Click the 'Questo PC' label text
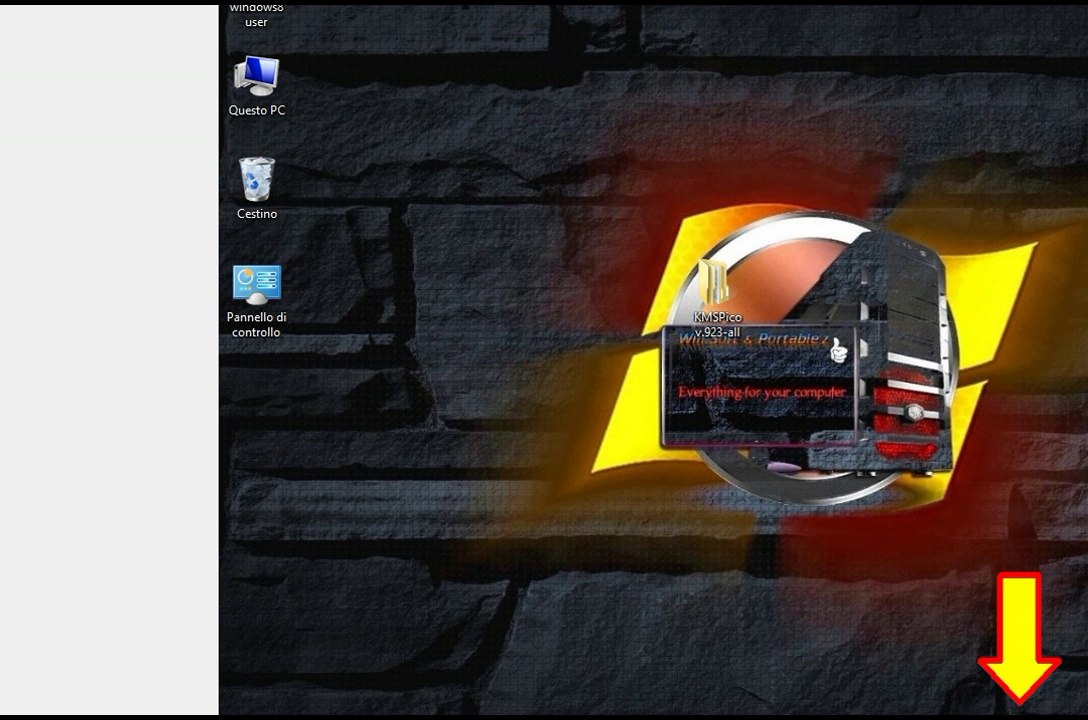This screenshot has width=1088, height=720. pyautogui.click(x=257, y=110)
